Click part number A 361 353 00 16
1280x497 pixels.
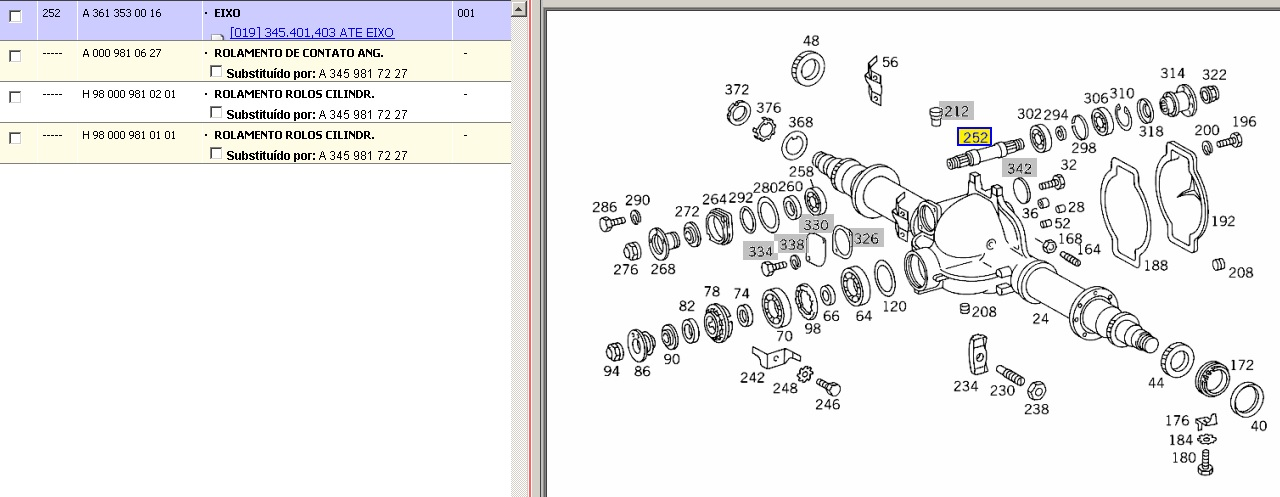point(121,14)
